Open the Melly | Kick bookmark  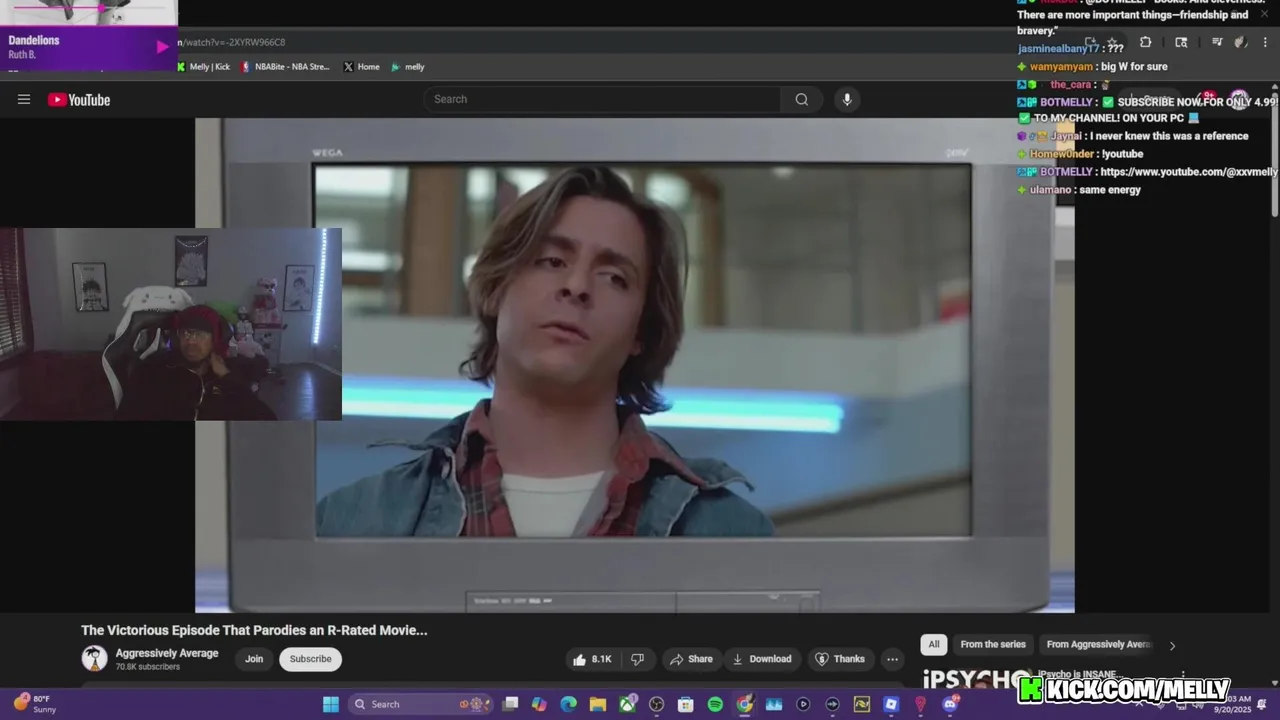(x=203, y=67)
